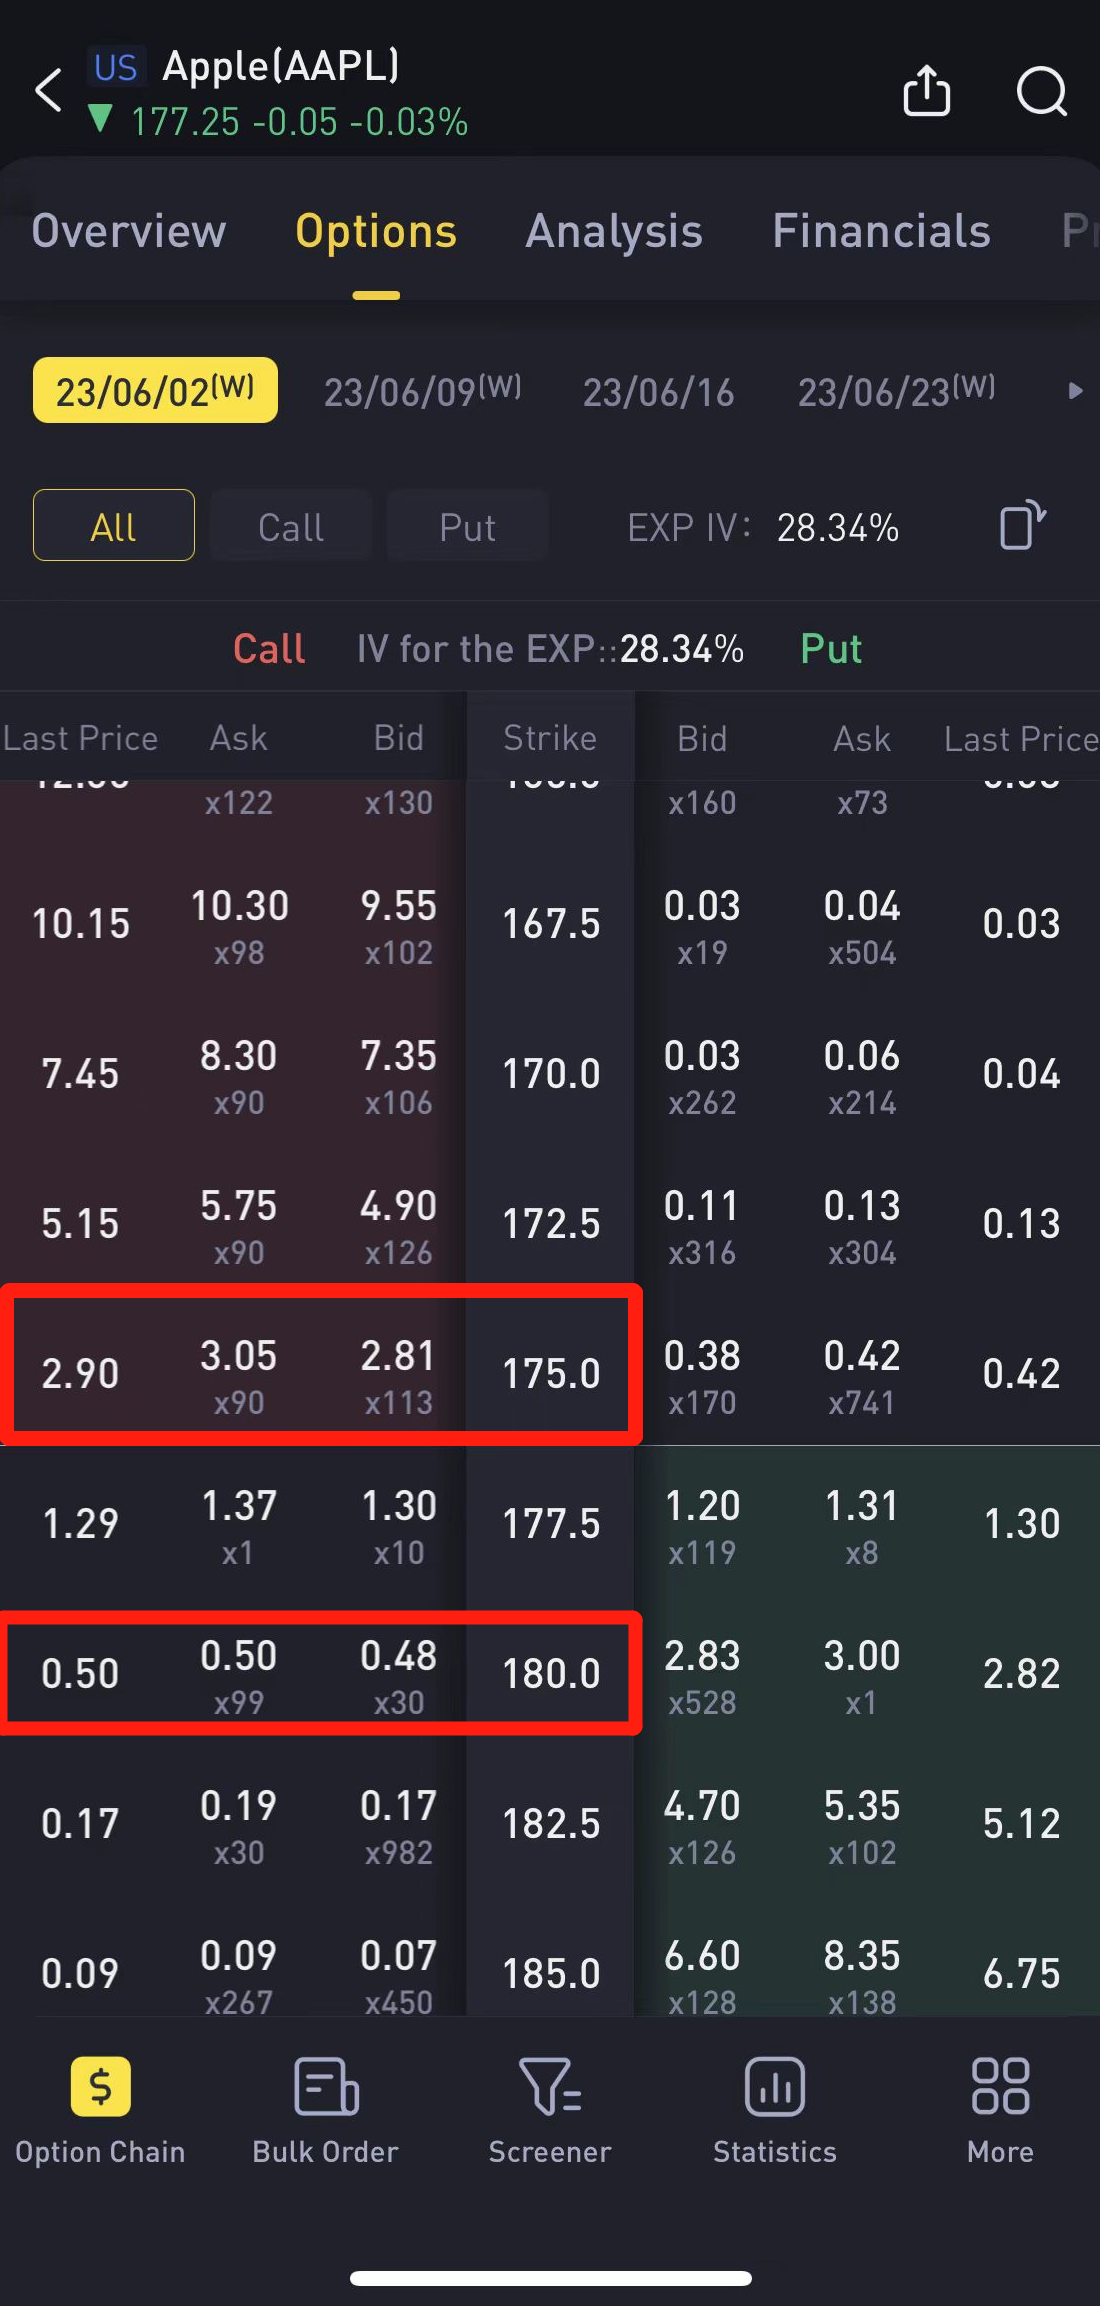The width and height of the screenshot is (1100, 2306).
Task: Select the All filter toggle
Action: point(114,526)
